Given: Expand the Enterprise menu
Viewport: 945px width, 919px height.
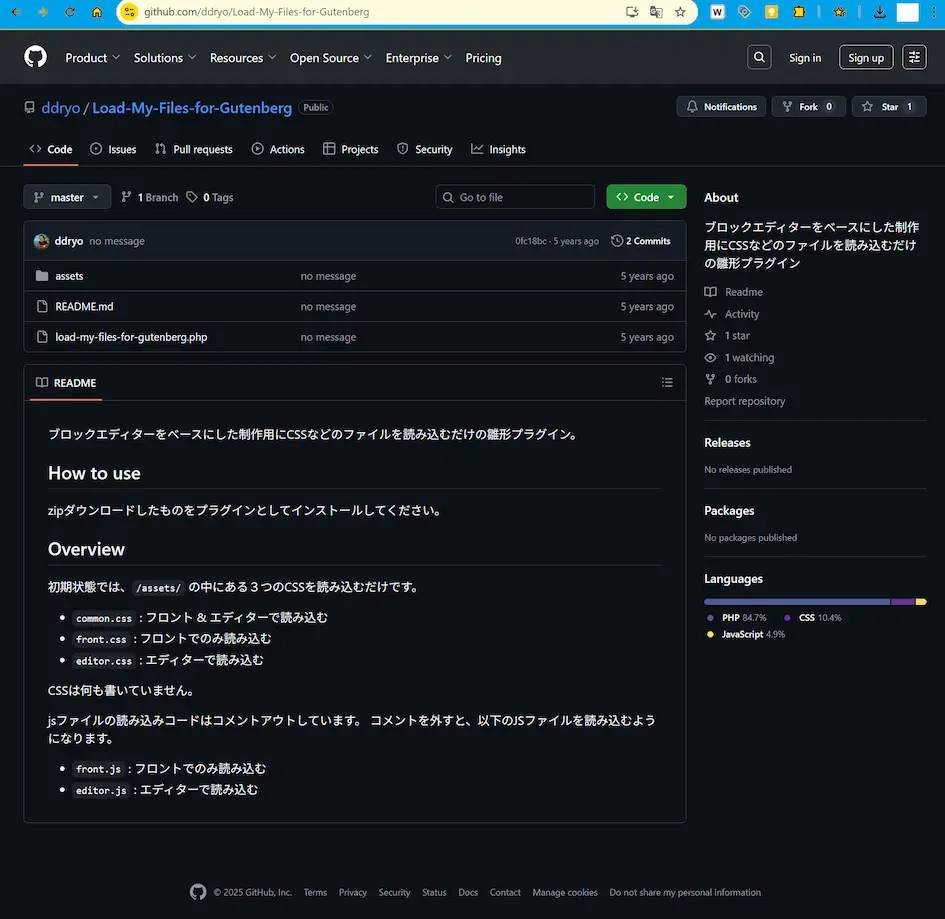Looking at the screenshot, I should click(x=418, y=58).
